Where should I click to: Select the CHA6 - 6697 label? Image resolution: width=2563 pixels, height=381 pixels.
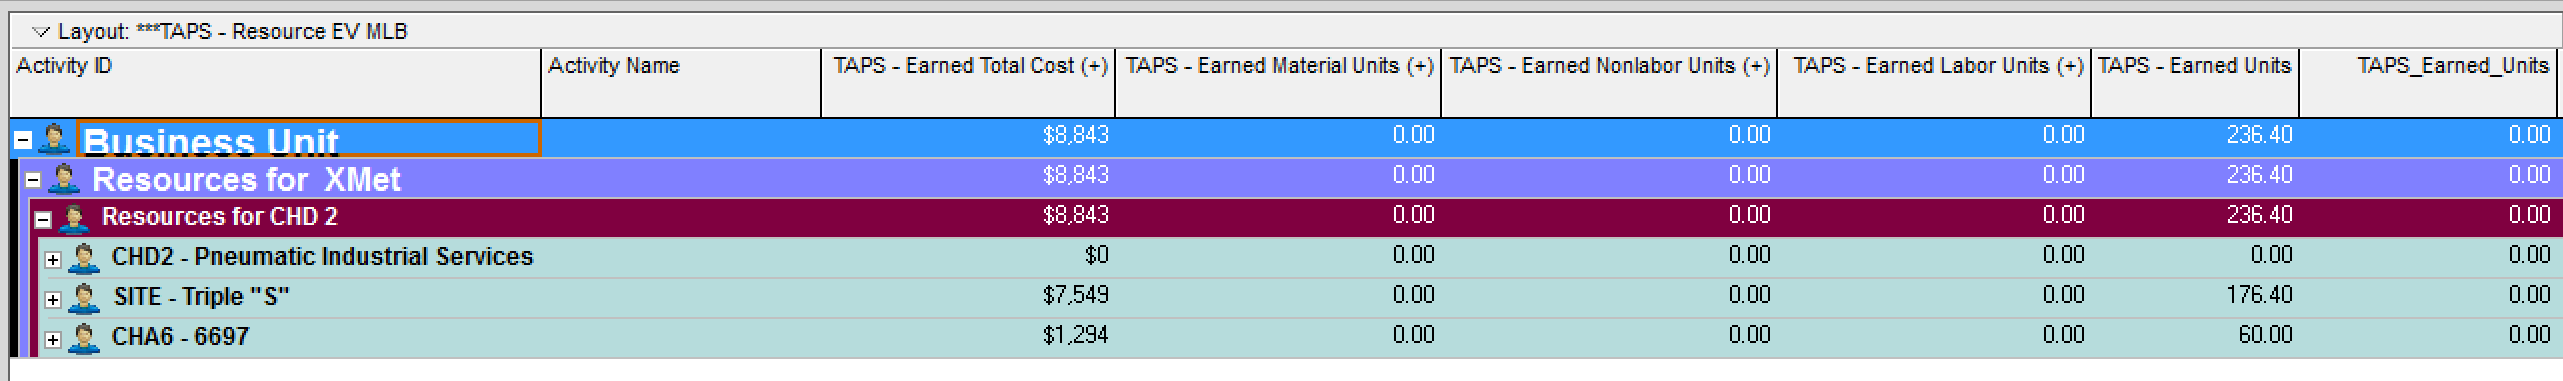[180, 337]
